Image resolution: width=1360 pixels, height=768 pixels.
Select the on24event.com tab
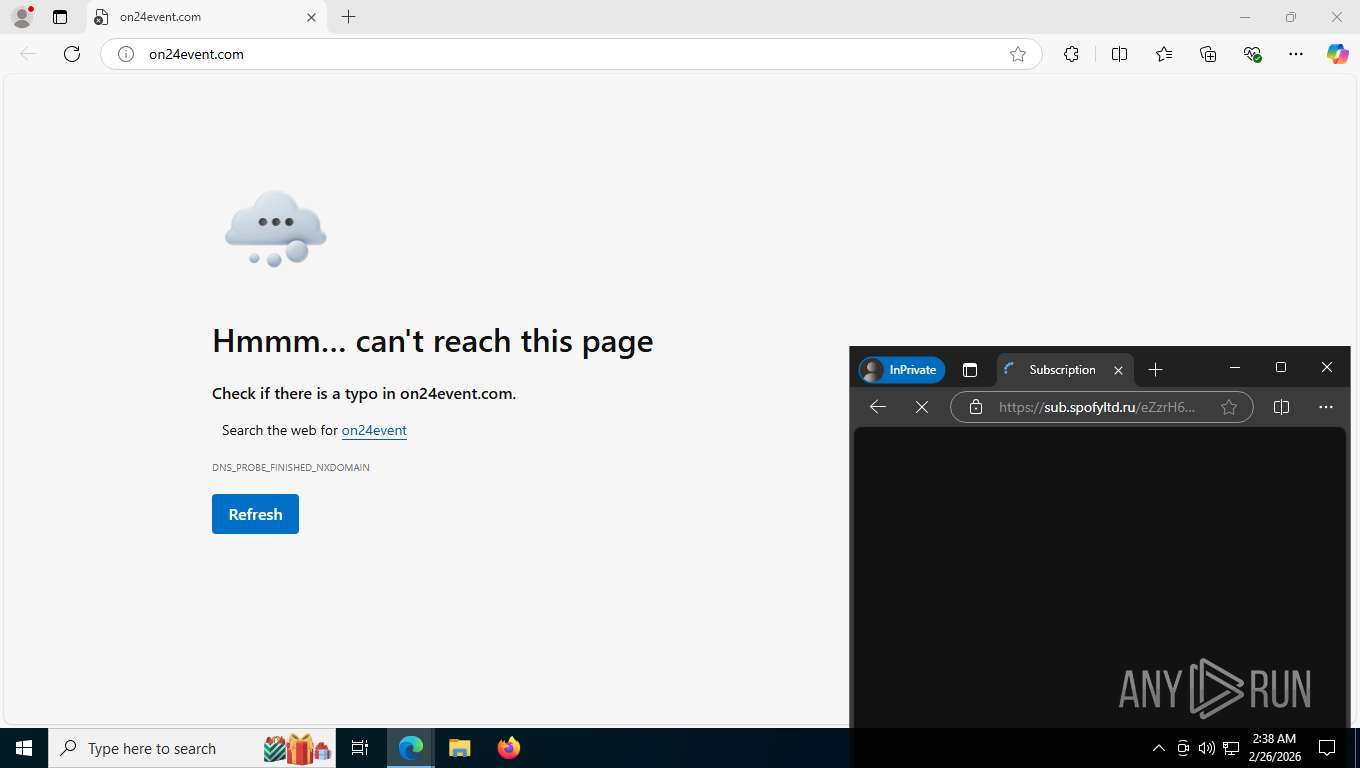click(x=205, y=17)
